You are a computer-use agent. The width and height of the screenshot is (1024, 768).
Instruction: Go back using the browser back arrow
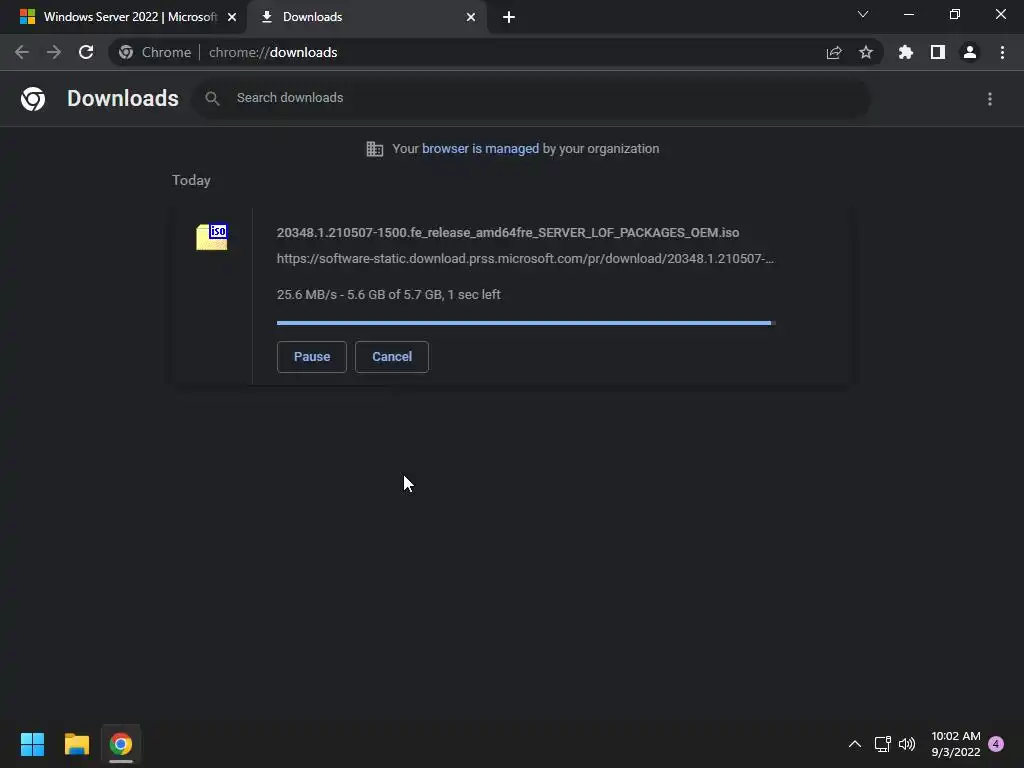pyautogui.click(x=22, y=52)
